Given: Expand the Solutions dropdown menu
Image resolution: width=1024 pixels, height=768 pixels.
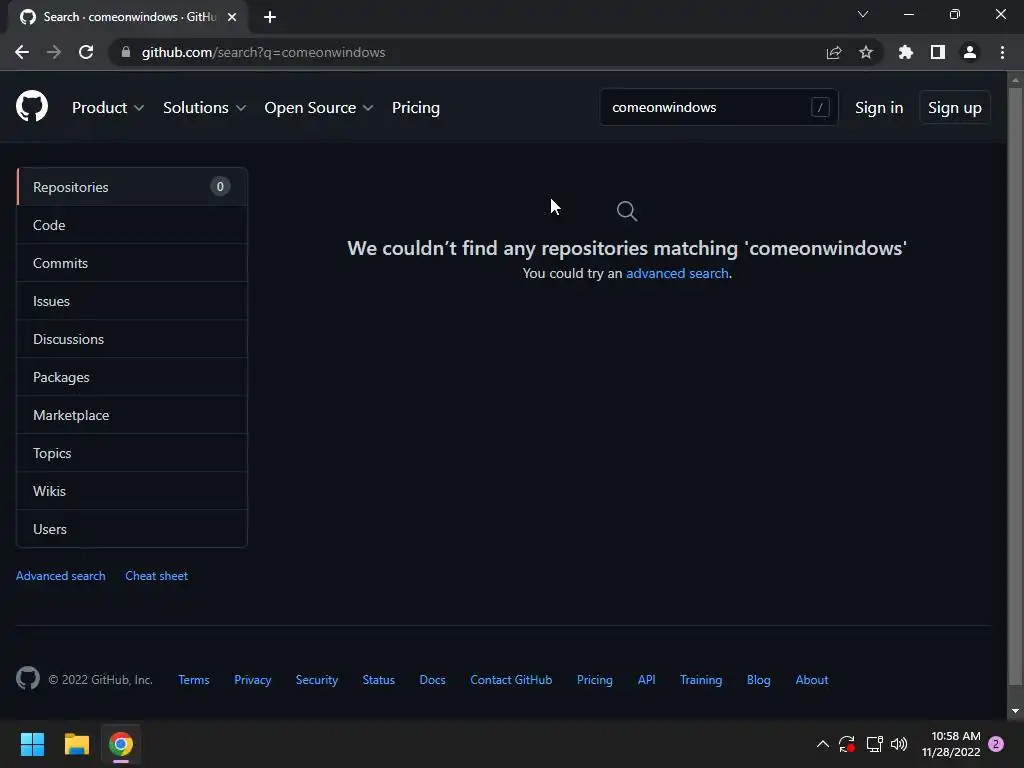Looking at the screenshot, I should click(204, 108).
